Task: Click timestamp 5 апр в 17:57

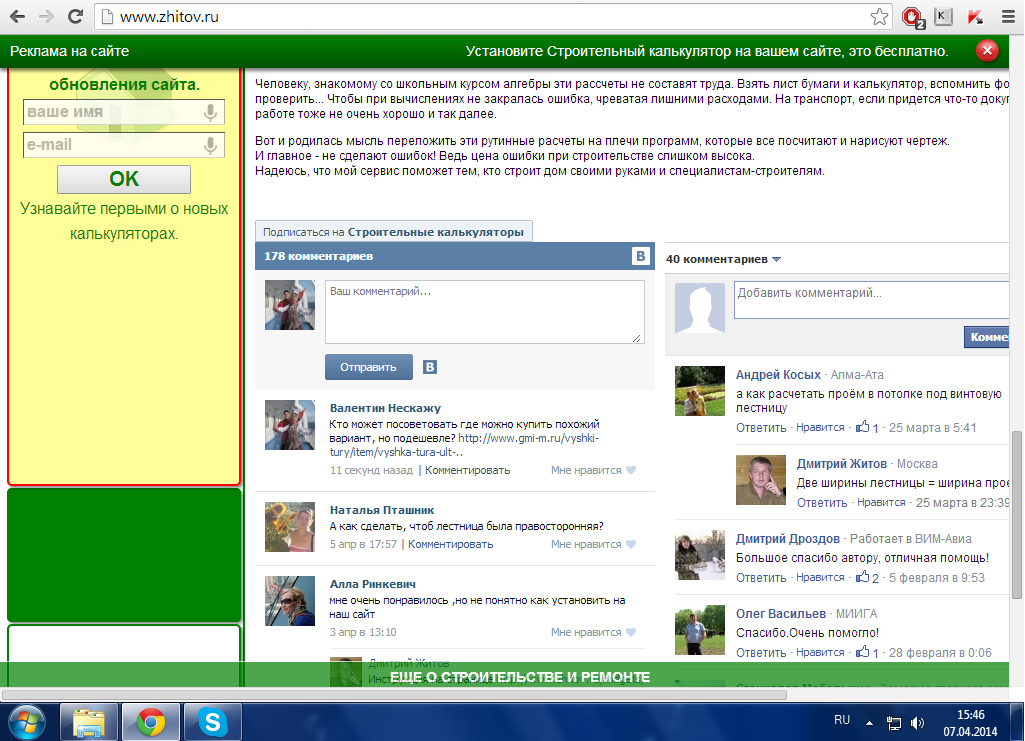Action: pos(363,544)
